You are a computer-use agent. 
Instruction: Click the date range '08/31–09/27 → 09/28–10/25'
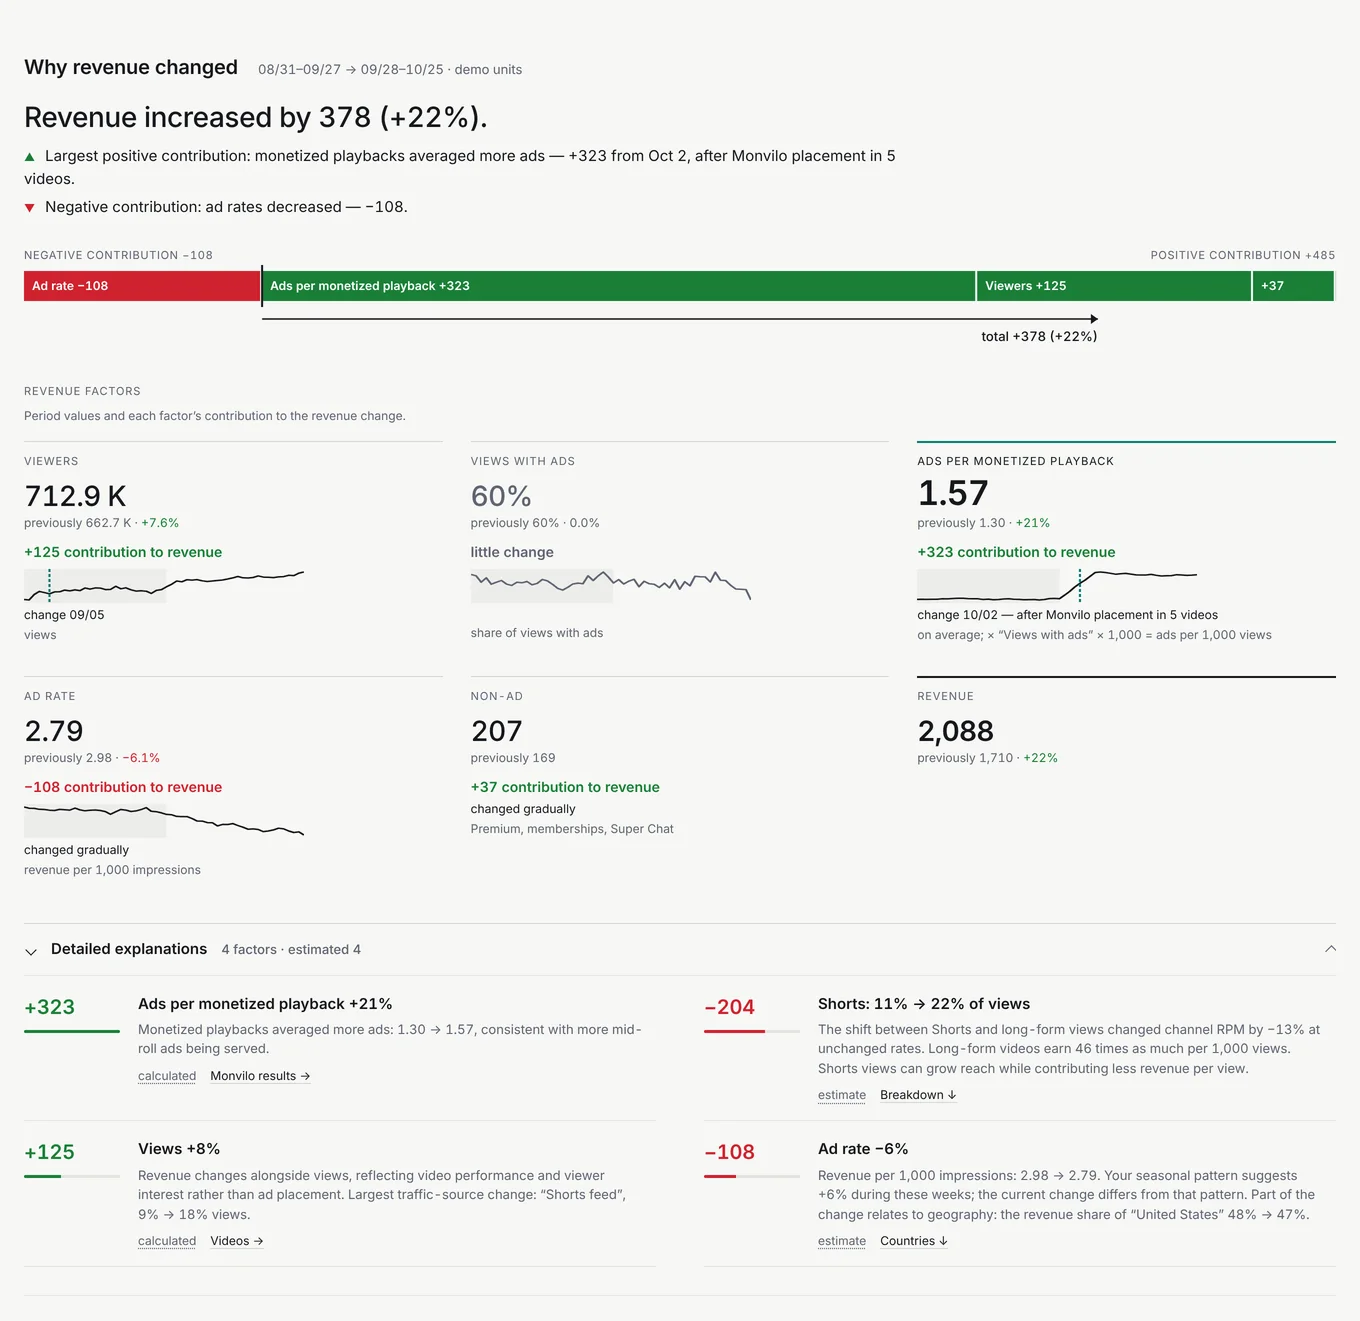(350, 70)
